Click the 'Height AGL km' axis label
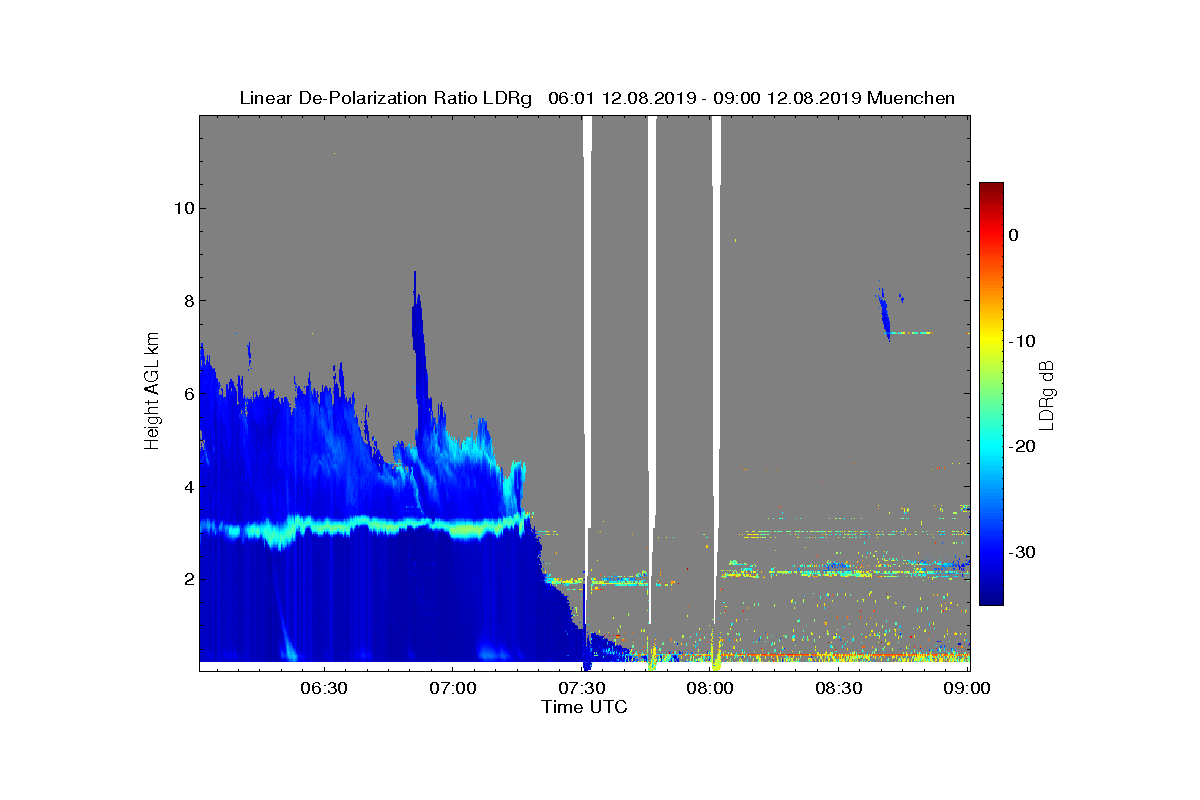The width and height of the screenshot is (1200, 800). click(153, 392)
